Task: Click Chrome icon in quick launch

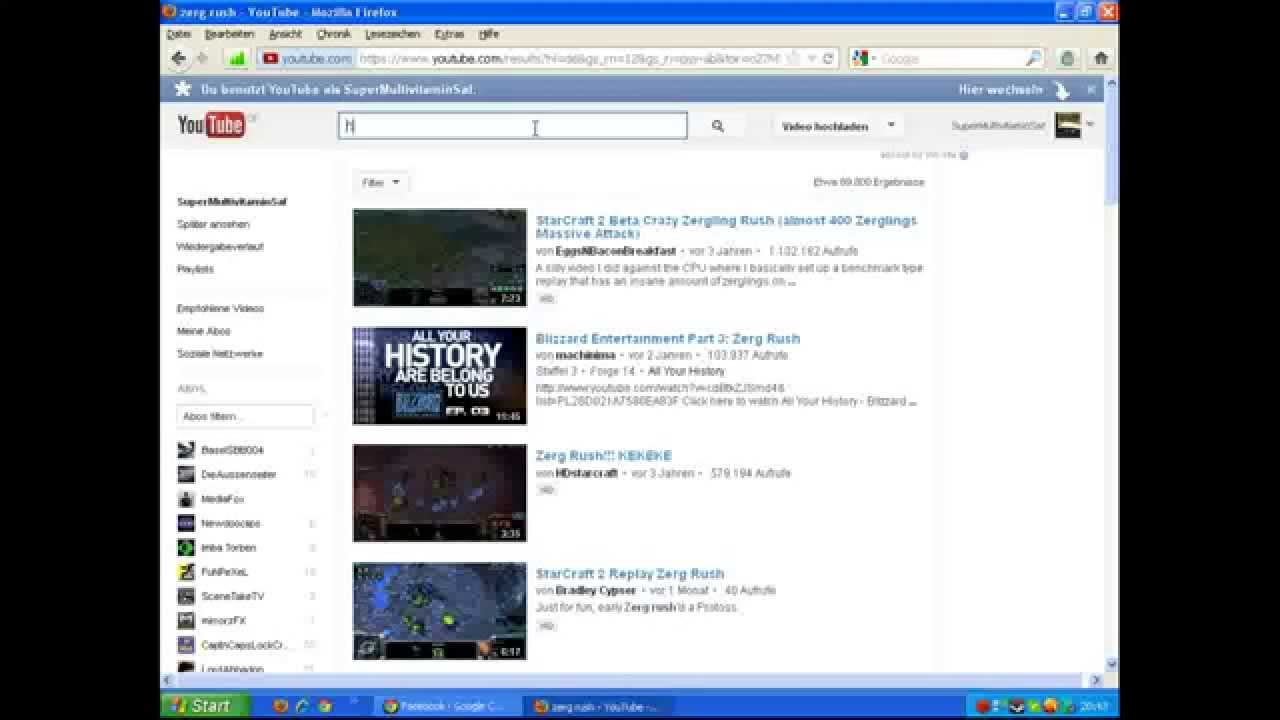Action: [324, 706]
